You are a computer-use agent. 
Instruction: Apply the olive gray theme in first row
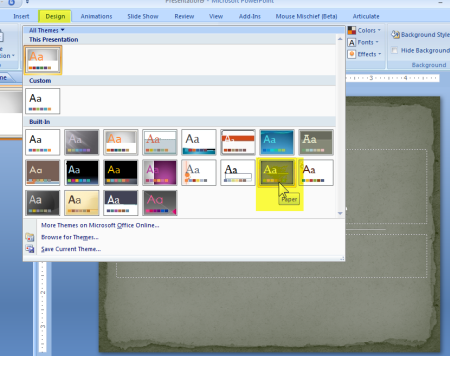[316, 142]
